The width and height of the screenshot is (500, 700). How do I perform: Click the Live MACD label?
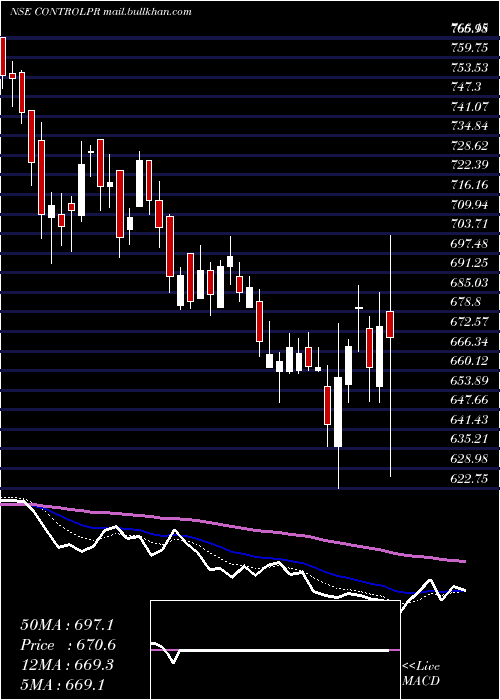(x=421, y=674)
